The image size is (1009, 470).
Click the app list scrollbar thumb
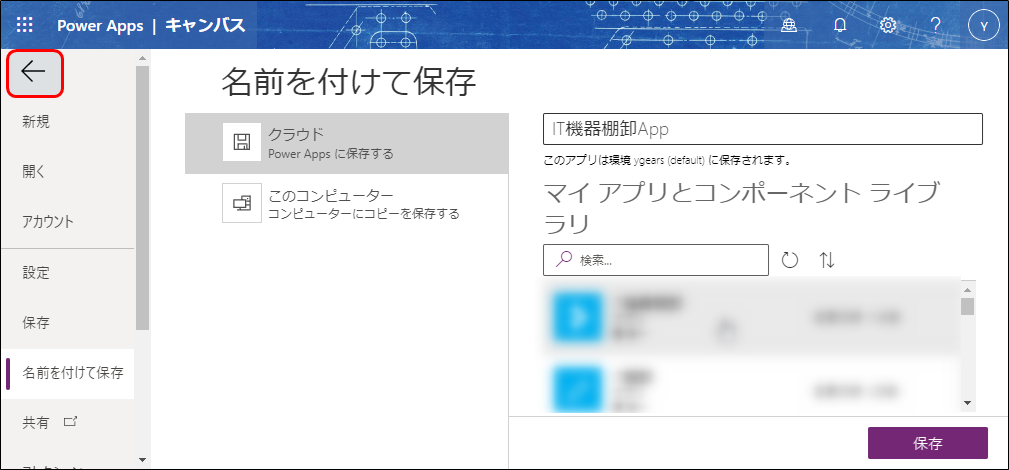click(968, 306)
